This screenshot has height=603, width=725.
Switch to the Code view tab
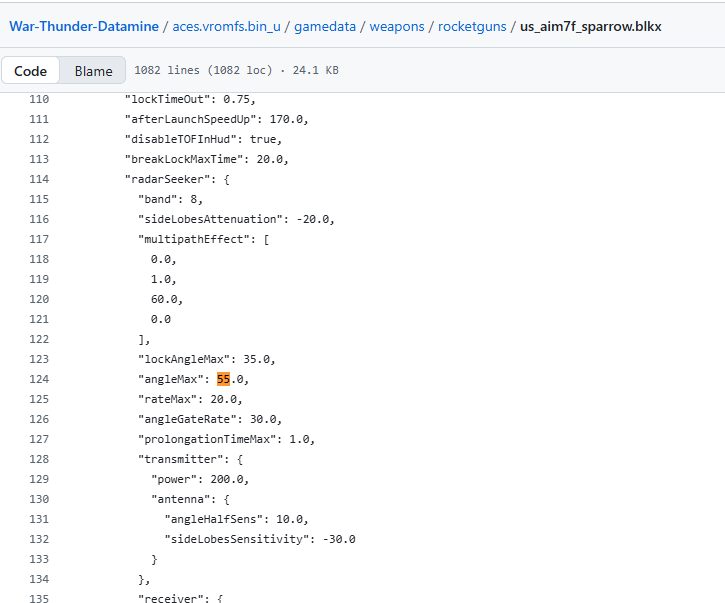[31, 71]
